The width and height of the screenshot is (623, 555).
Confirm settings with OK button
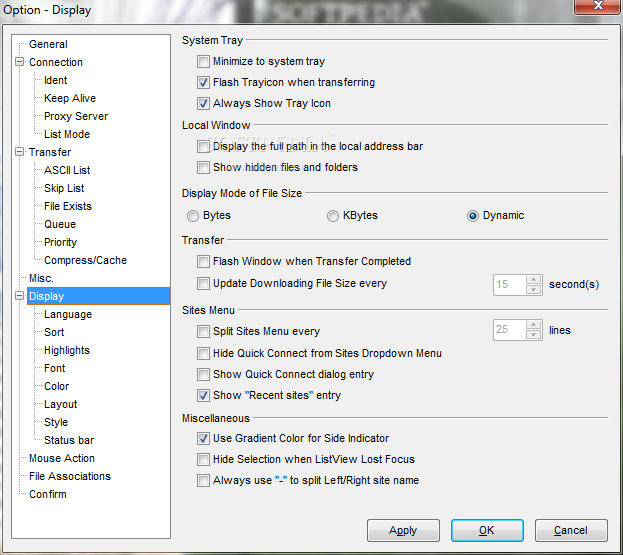[487, 530]
